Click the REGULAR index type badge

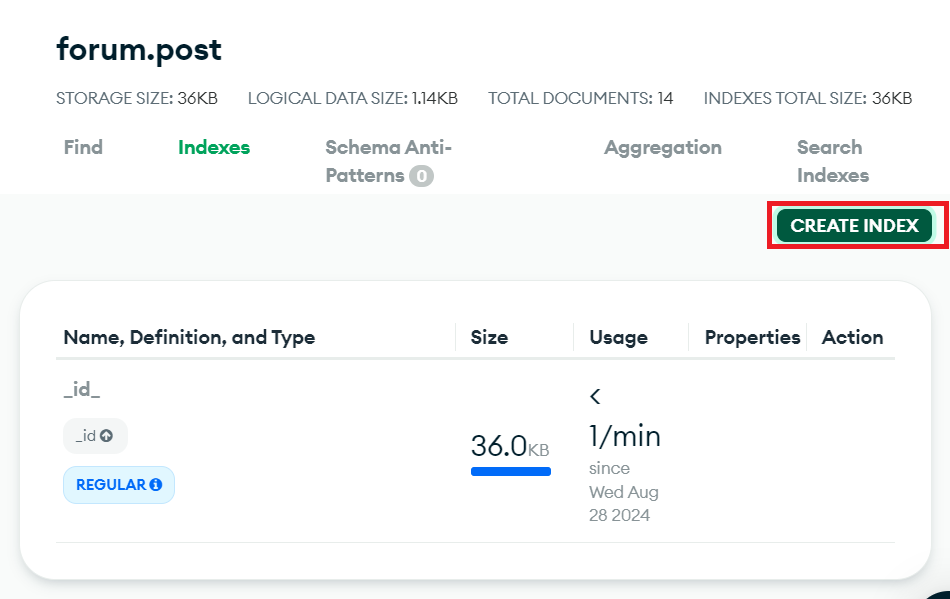pyautogui.click(x=119, y=485)
